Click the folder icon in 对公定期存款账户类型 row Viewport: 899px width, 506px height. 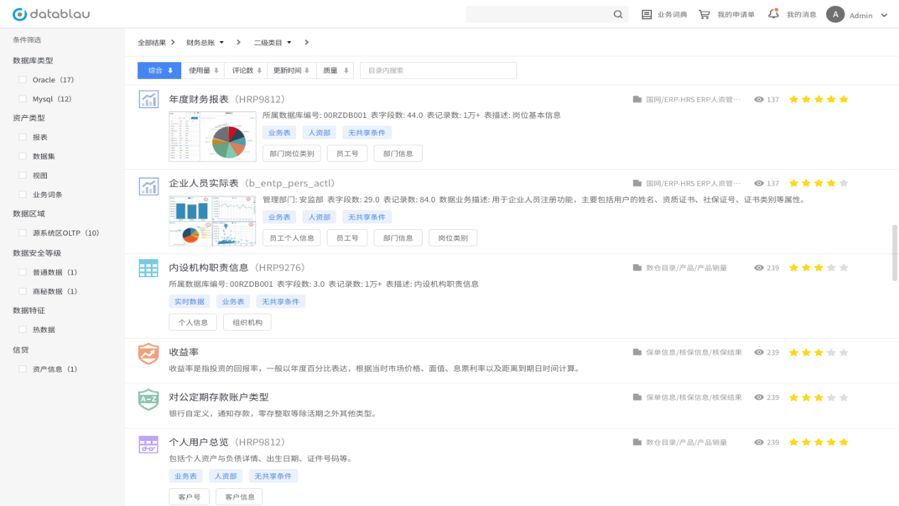[x=637, y=397]
